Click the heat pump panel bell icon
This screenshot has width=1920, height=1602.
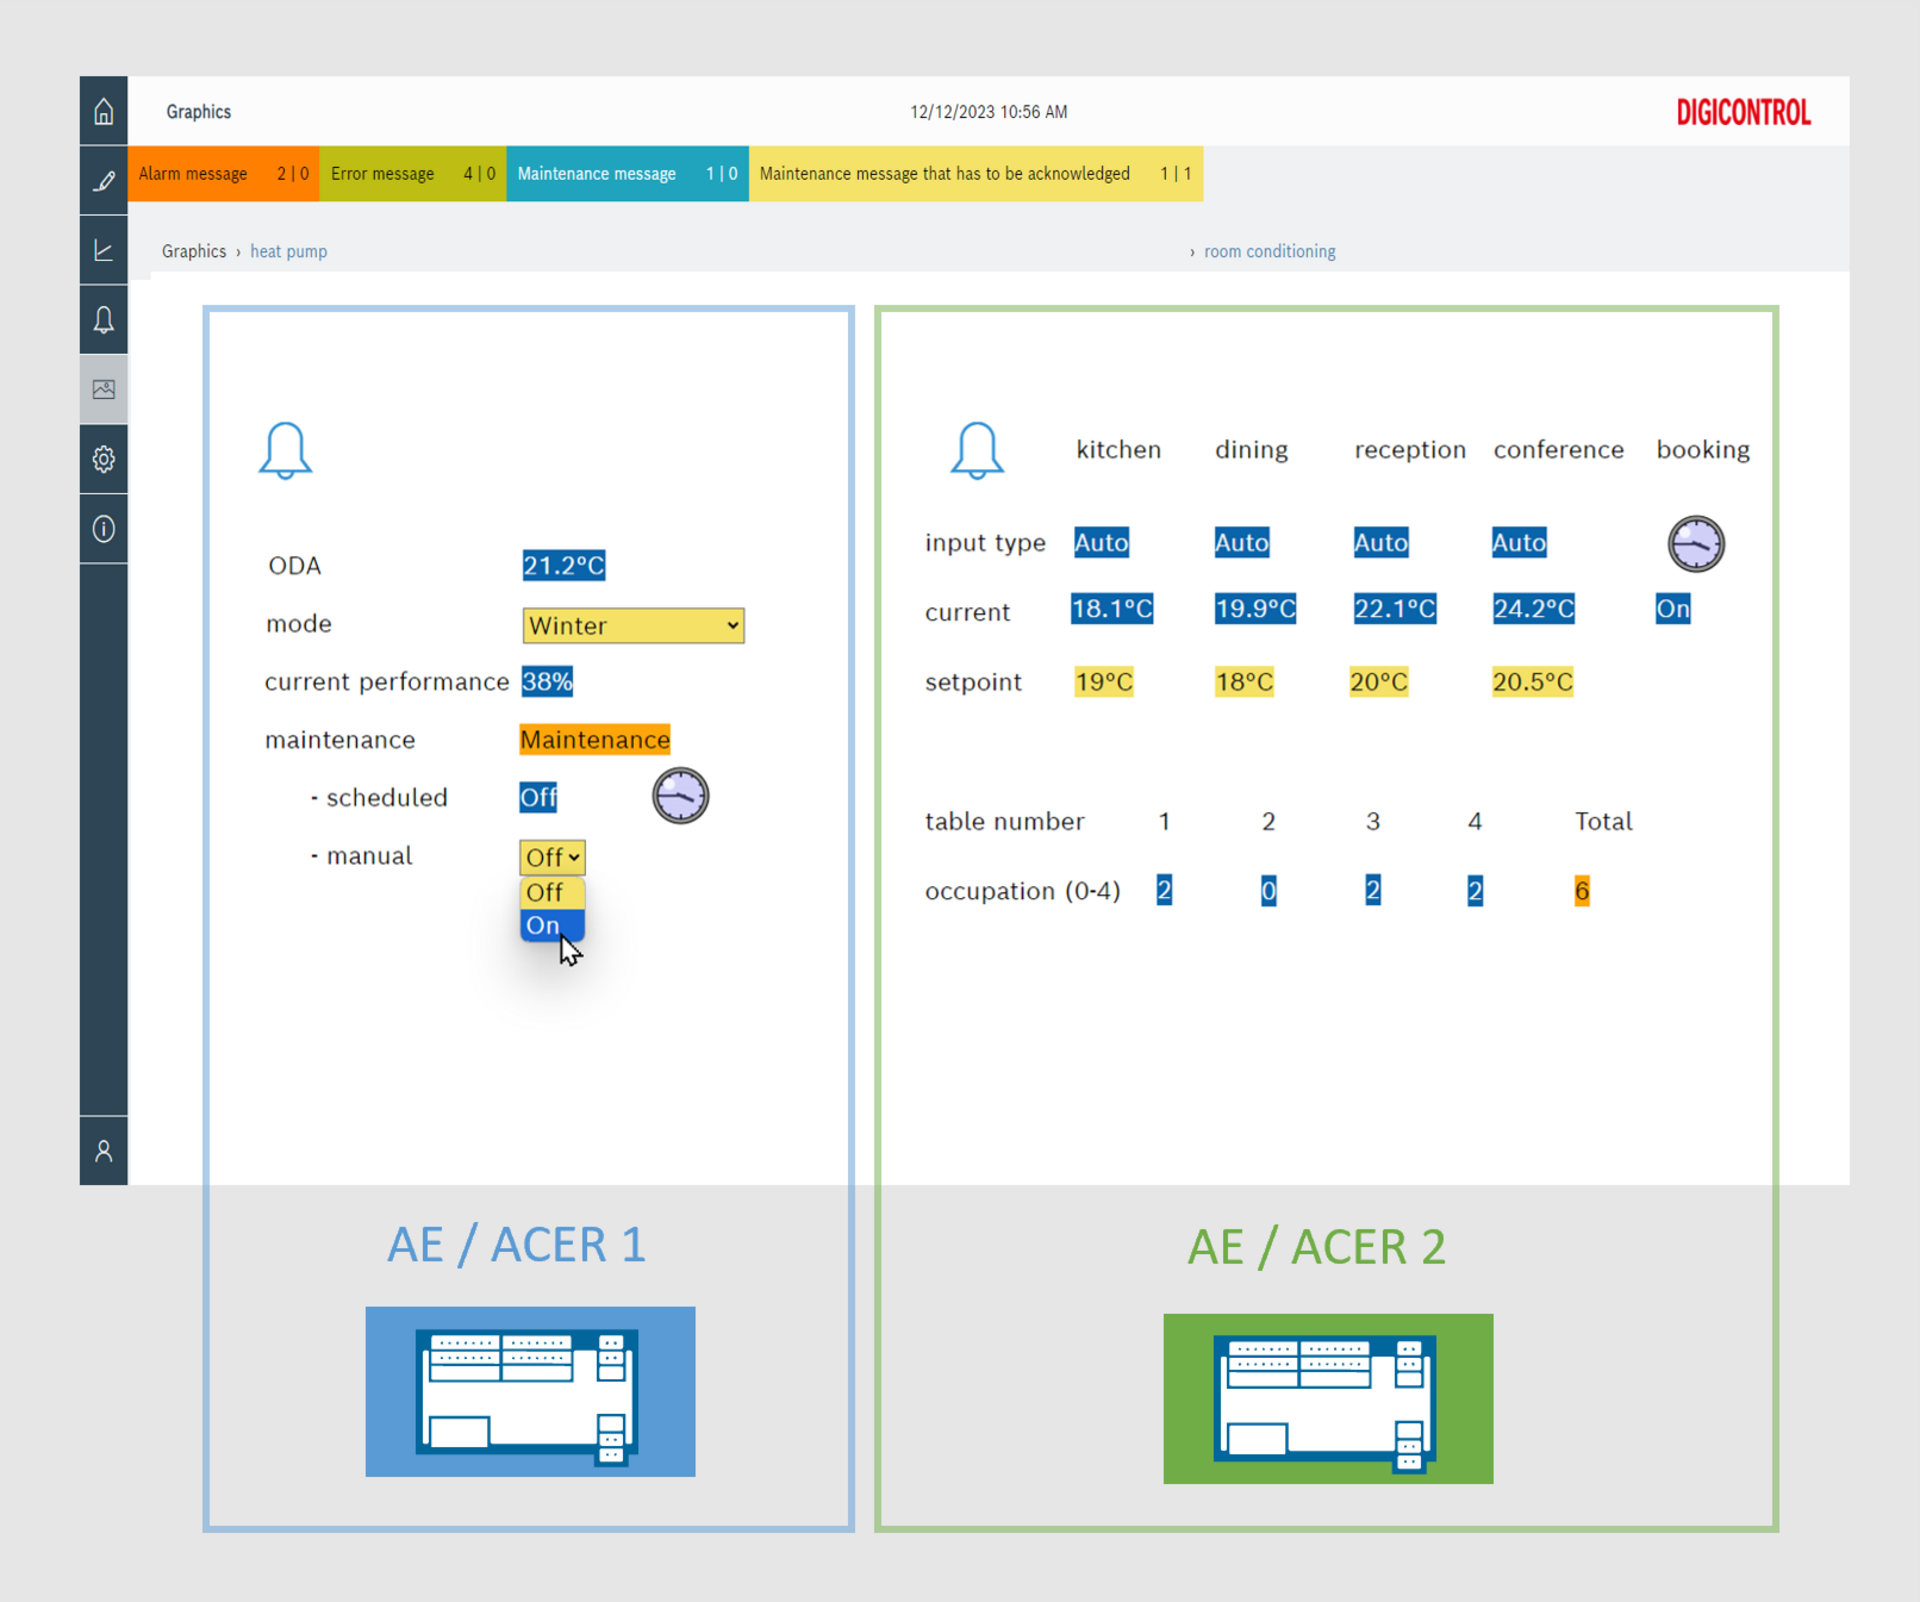(285, 451)
